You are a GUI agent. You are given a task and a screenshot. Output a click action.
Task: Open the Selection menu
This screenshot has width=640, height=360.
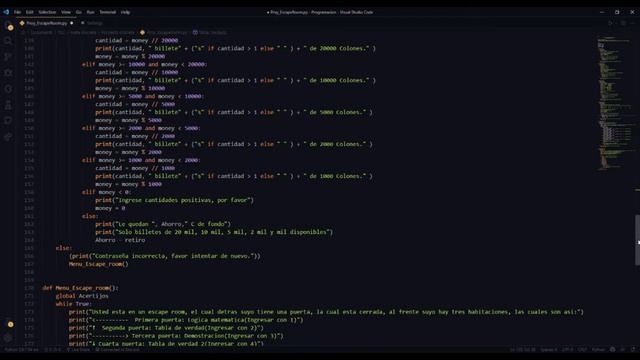tap(47, 12)
